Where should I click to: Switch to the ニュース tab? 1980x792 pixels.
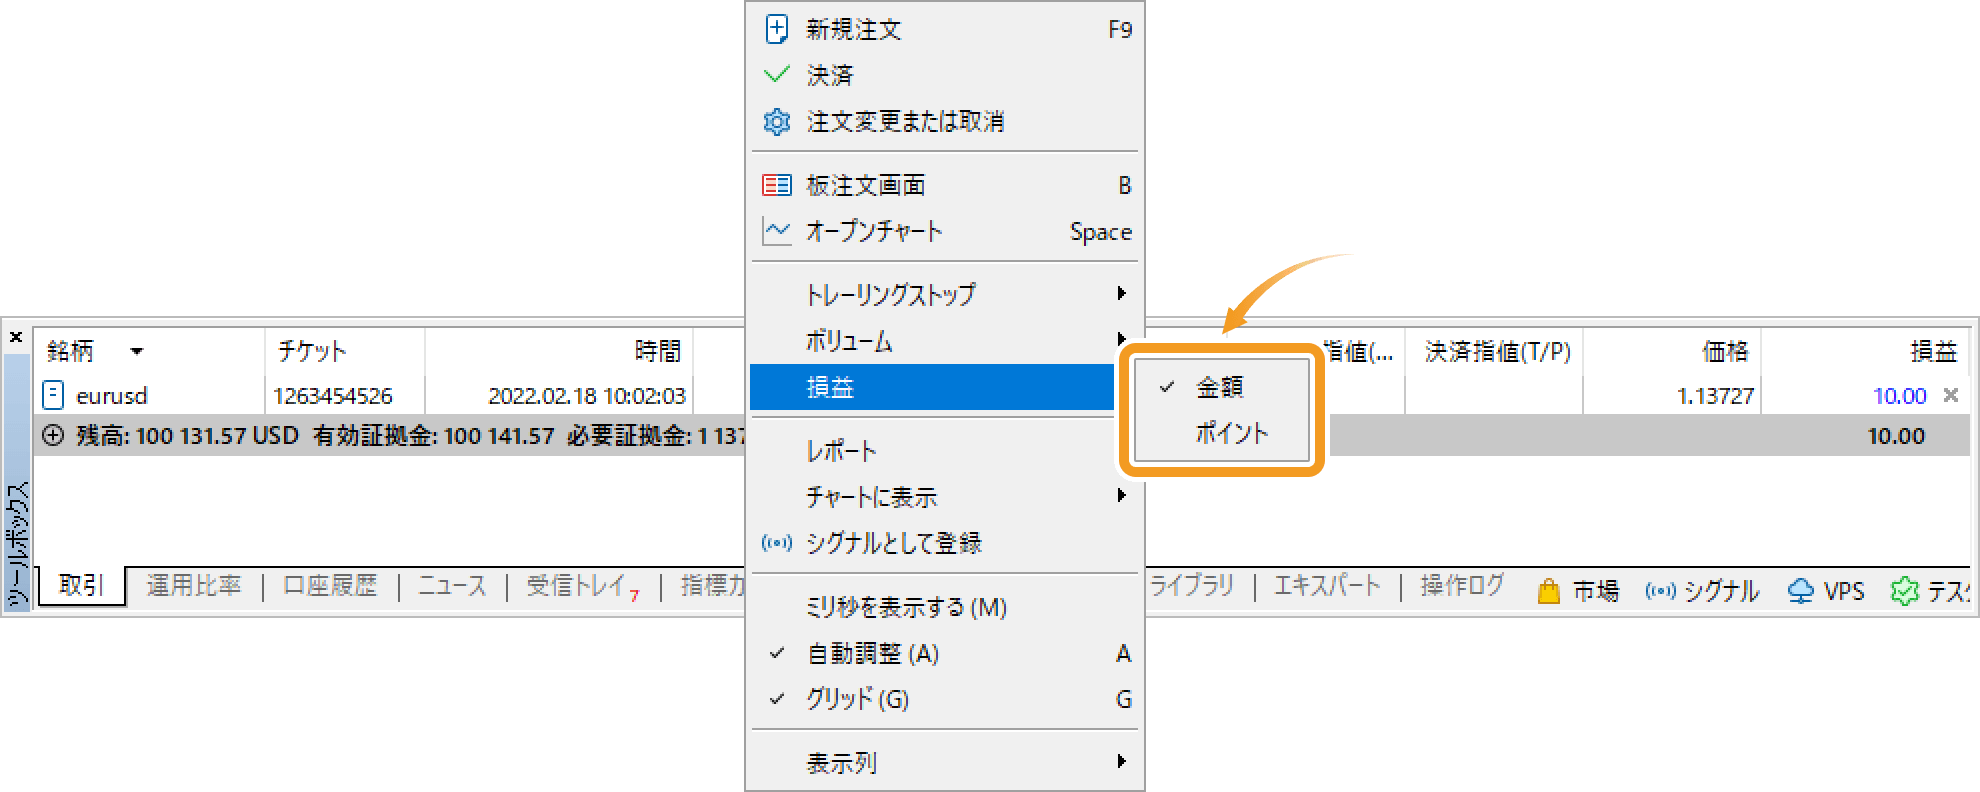click(x=452, y=586)
